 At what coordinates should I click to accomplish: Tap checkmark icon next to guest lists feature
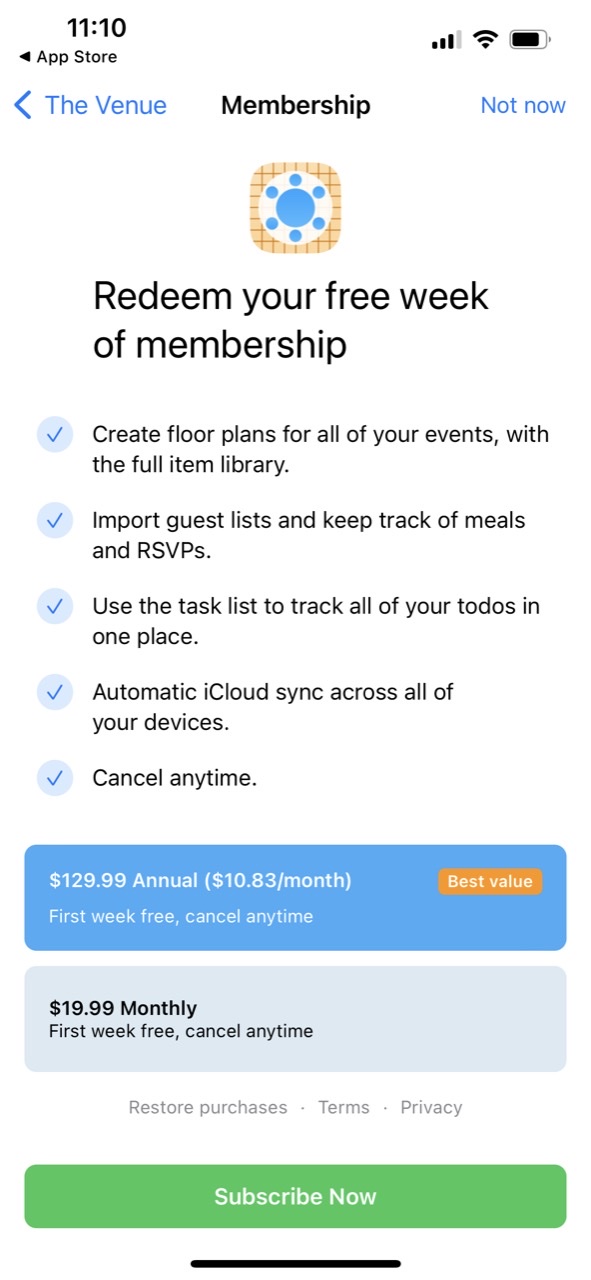[55, 521]
